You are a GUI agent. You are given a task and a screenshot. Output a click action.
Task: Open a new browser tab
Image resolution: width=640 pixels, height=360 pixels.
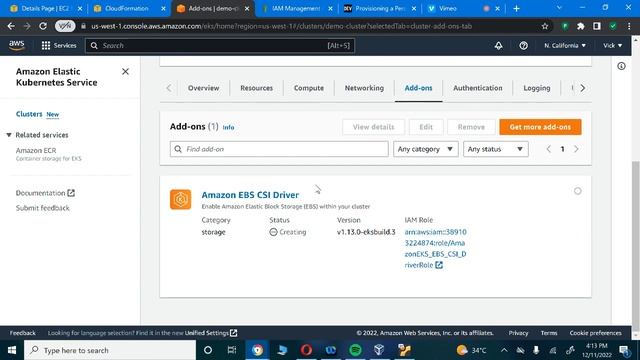tap(516, 8)
